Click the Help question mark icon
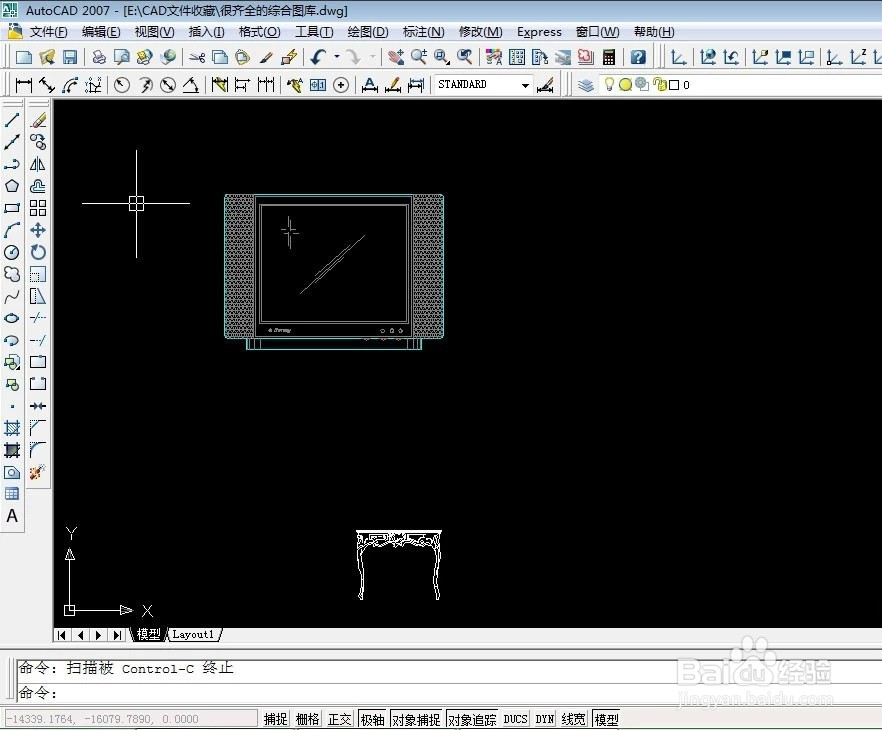882x730 pixels. coord(638,57)
